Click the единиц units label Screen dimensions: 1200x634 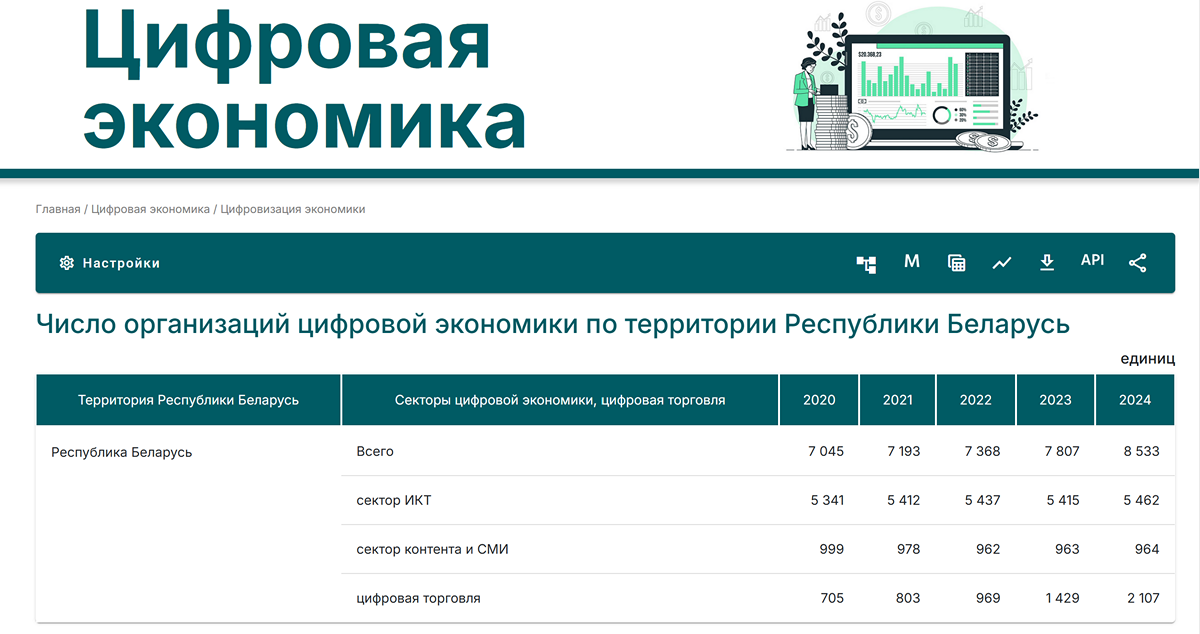[x=1150, y=359]
